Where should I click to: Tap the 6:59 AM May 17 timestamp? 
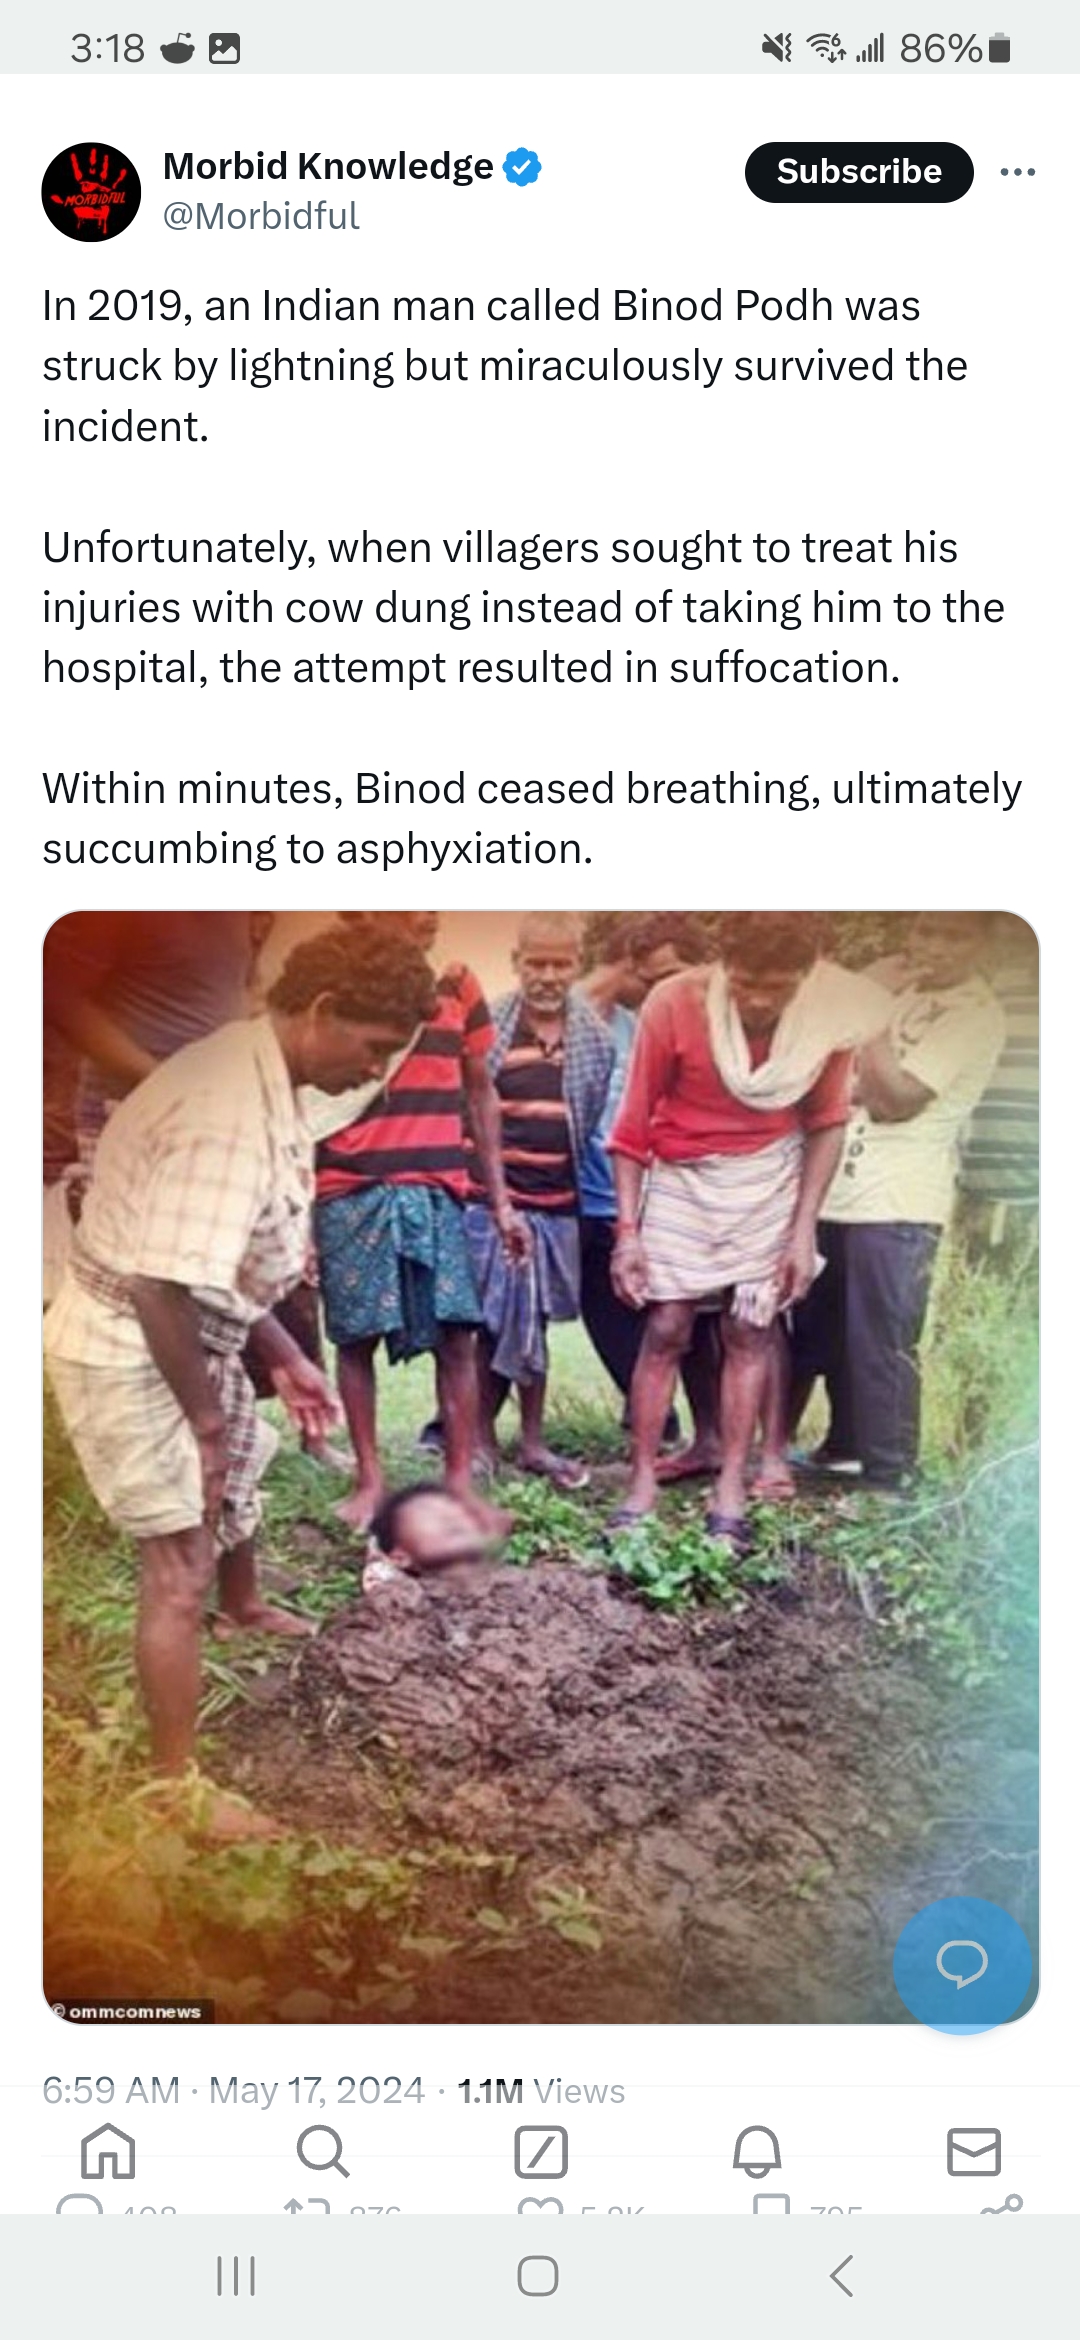[x=233, y=2090]
